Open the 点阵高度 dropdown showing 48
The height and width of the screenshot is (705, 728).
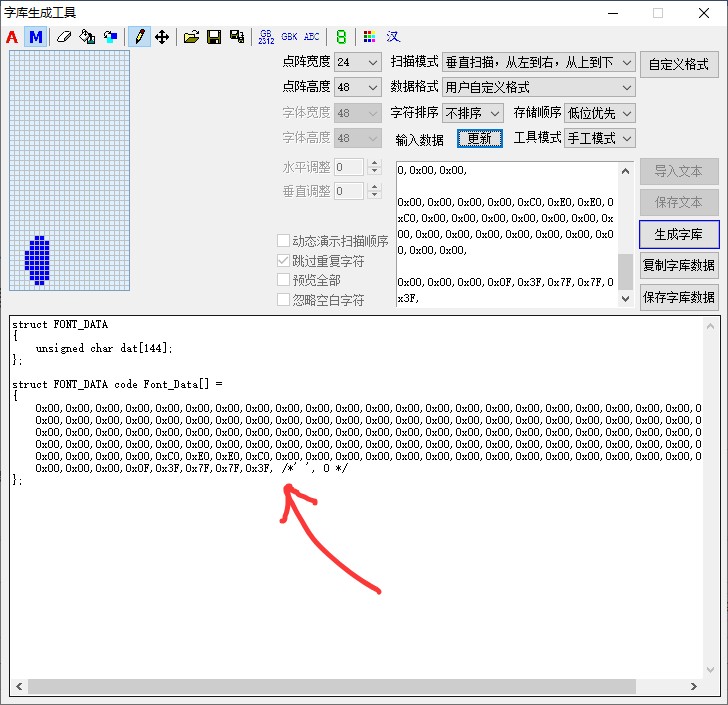(358, 87)
